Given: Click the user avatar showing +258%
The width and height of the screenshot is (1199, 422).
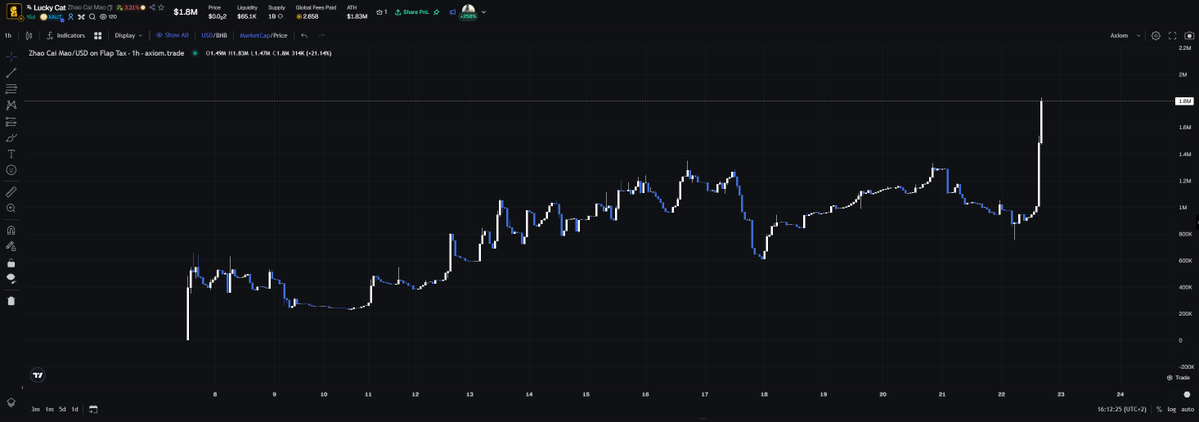Looking at the screenshot, I should point(469,11).
